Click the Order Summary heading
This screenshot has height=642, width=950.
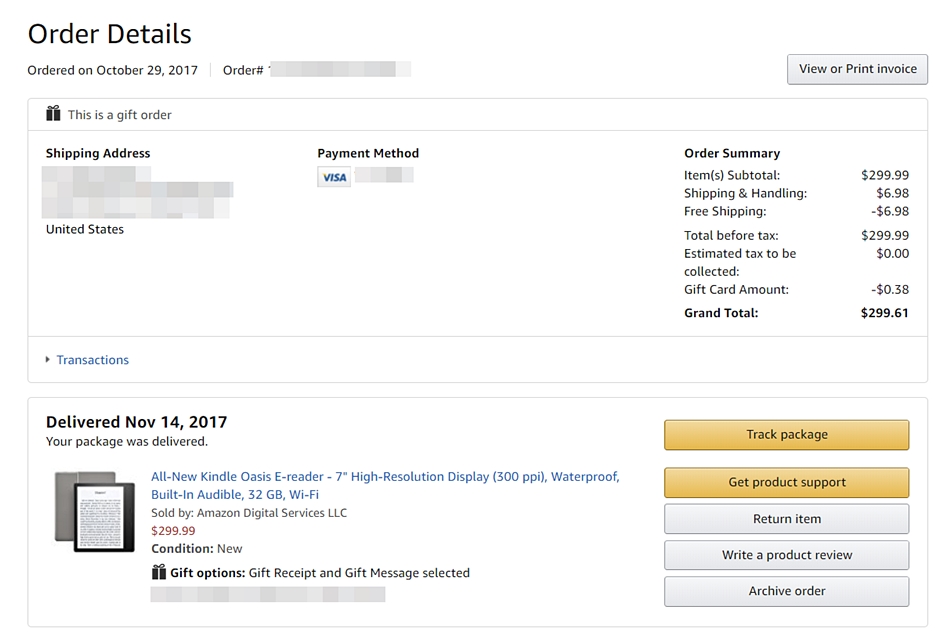click(x=732, y=153)
